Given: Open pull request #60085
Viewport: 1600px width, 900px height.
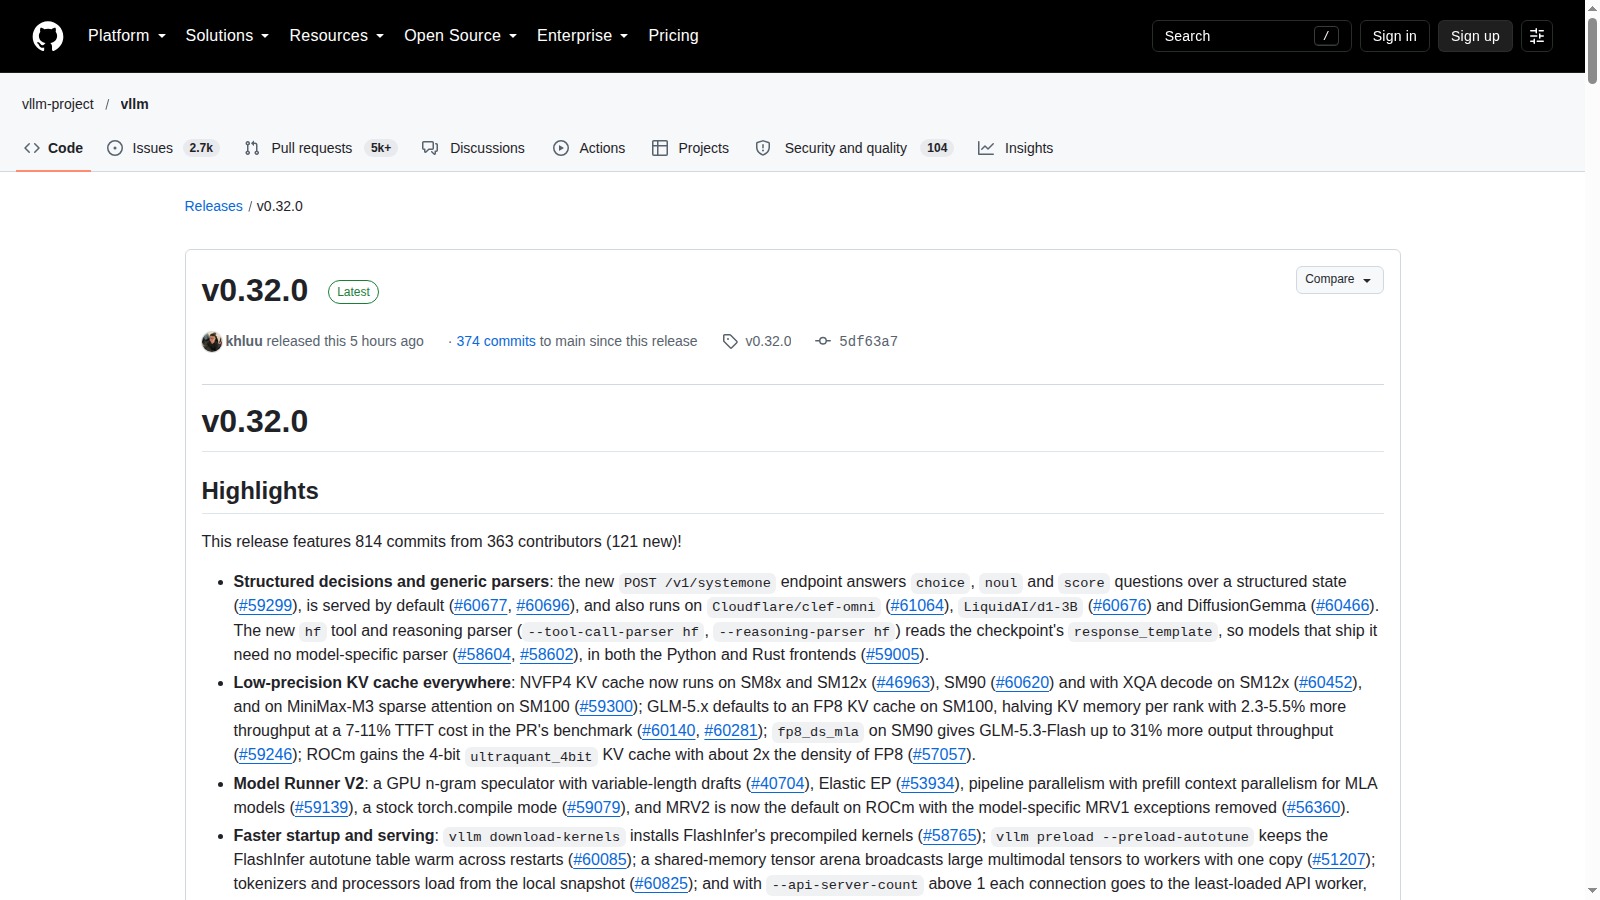Looking at the screenshot, I should pos(601,860).
